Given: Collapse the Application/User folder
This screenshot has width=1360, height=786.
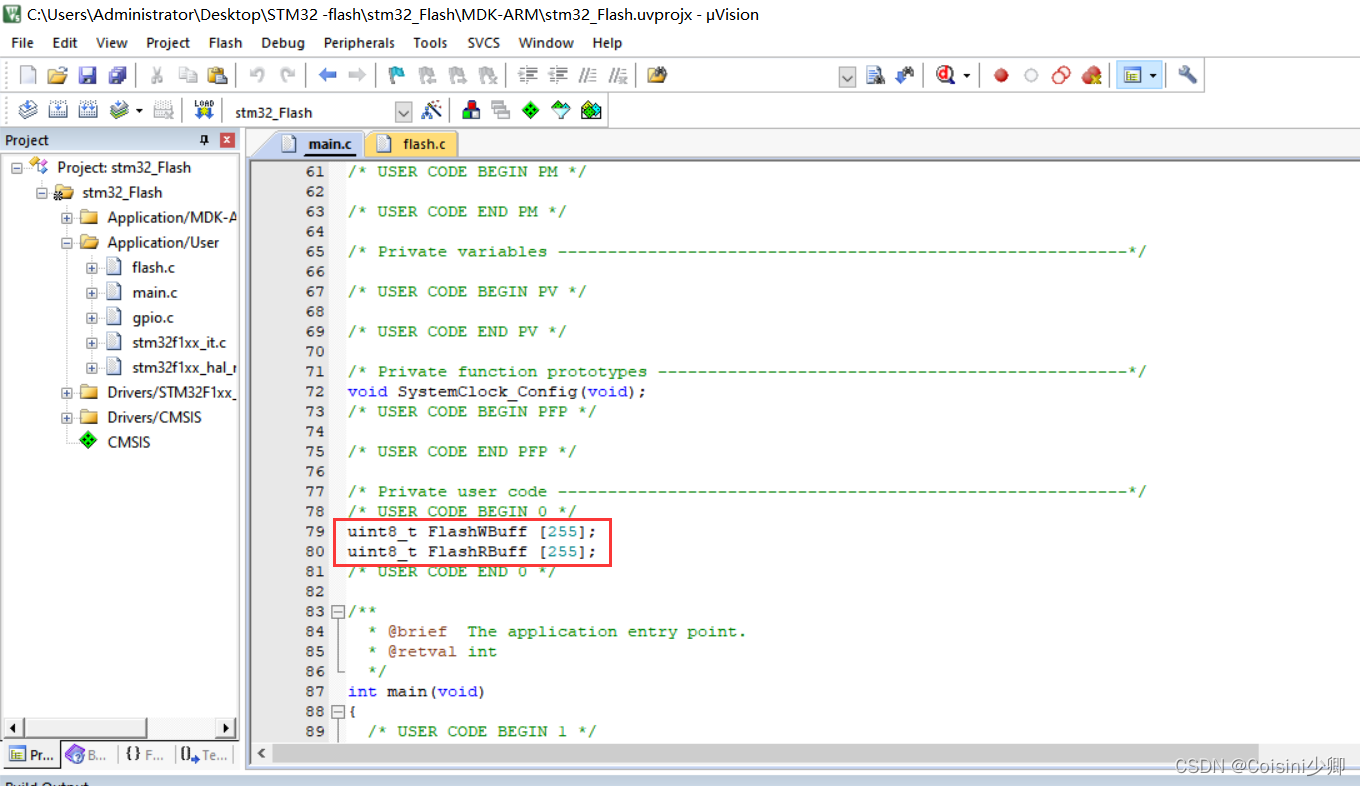Looking at the screenshot, I should point(67,243).
